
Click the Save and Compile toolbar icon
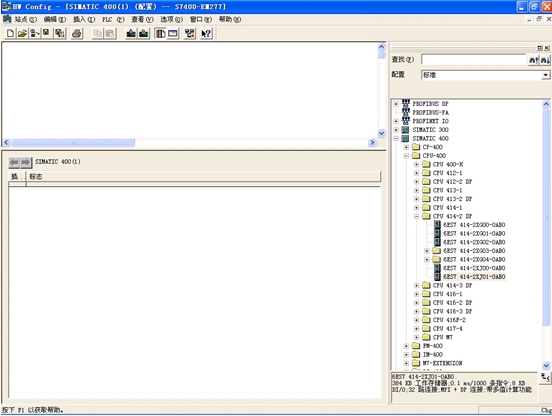pyautogui.click(x=60, y=33)
